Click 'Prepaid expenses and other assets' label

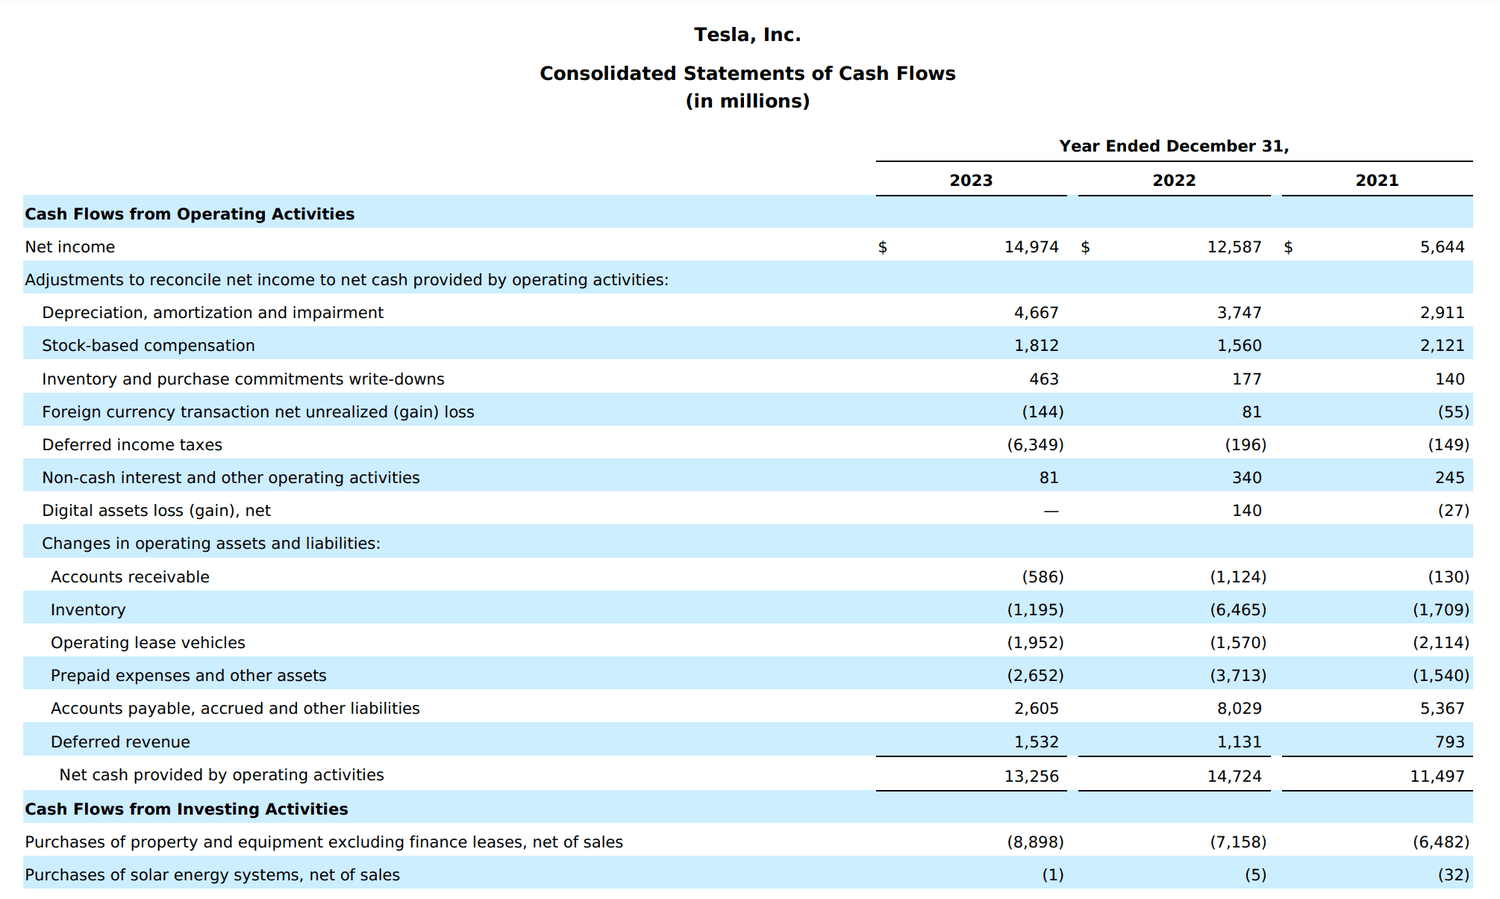(189, 676)
